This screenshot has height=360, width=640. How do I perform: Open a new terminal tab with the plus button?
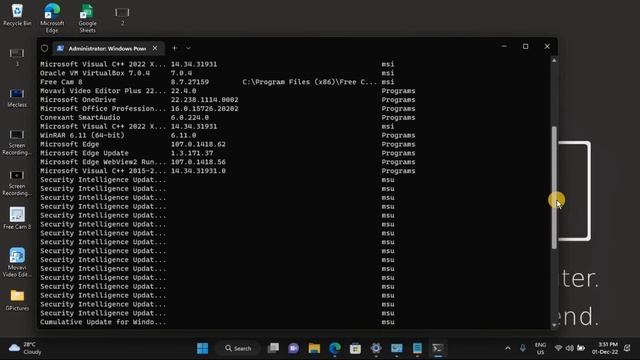(174, 48)
